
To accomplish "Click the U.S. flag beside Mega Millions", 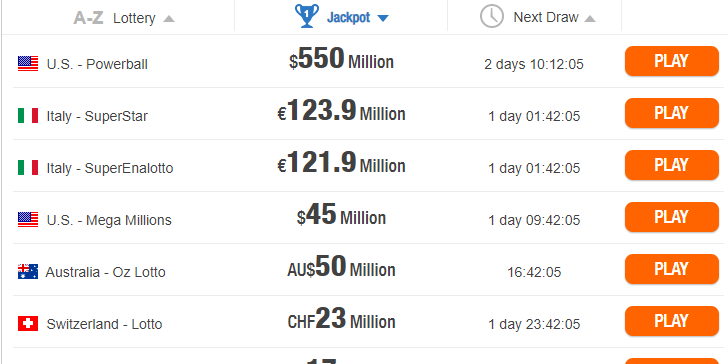I will [x=28, y=220].
